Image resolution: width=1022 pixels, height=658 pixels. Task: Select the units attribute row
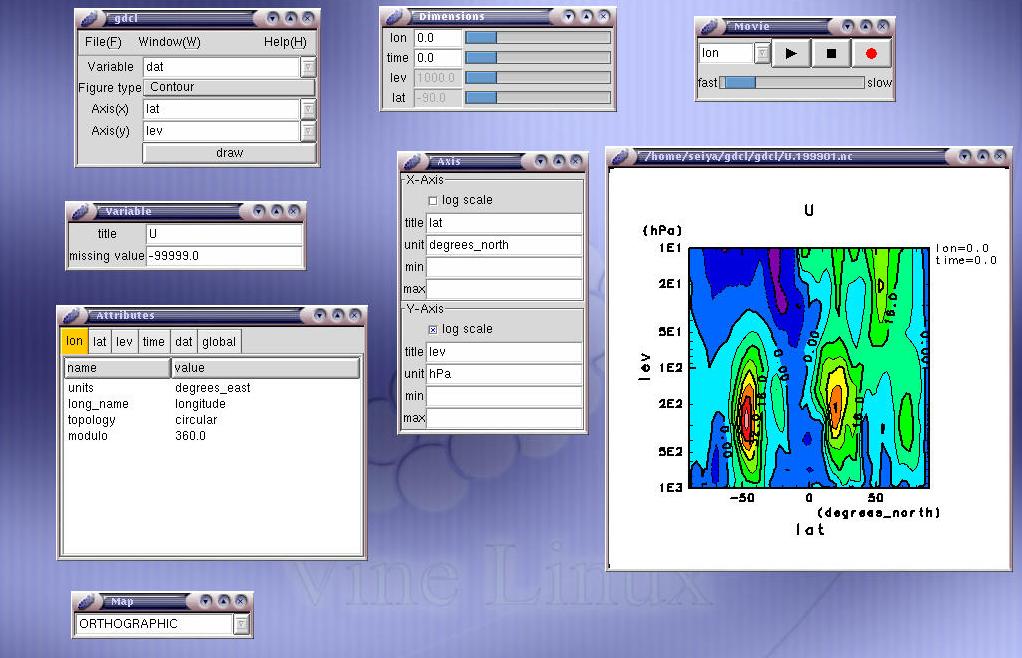click(x=212, y=388)
